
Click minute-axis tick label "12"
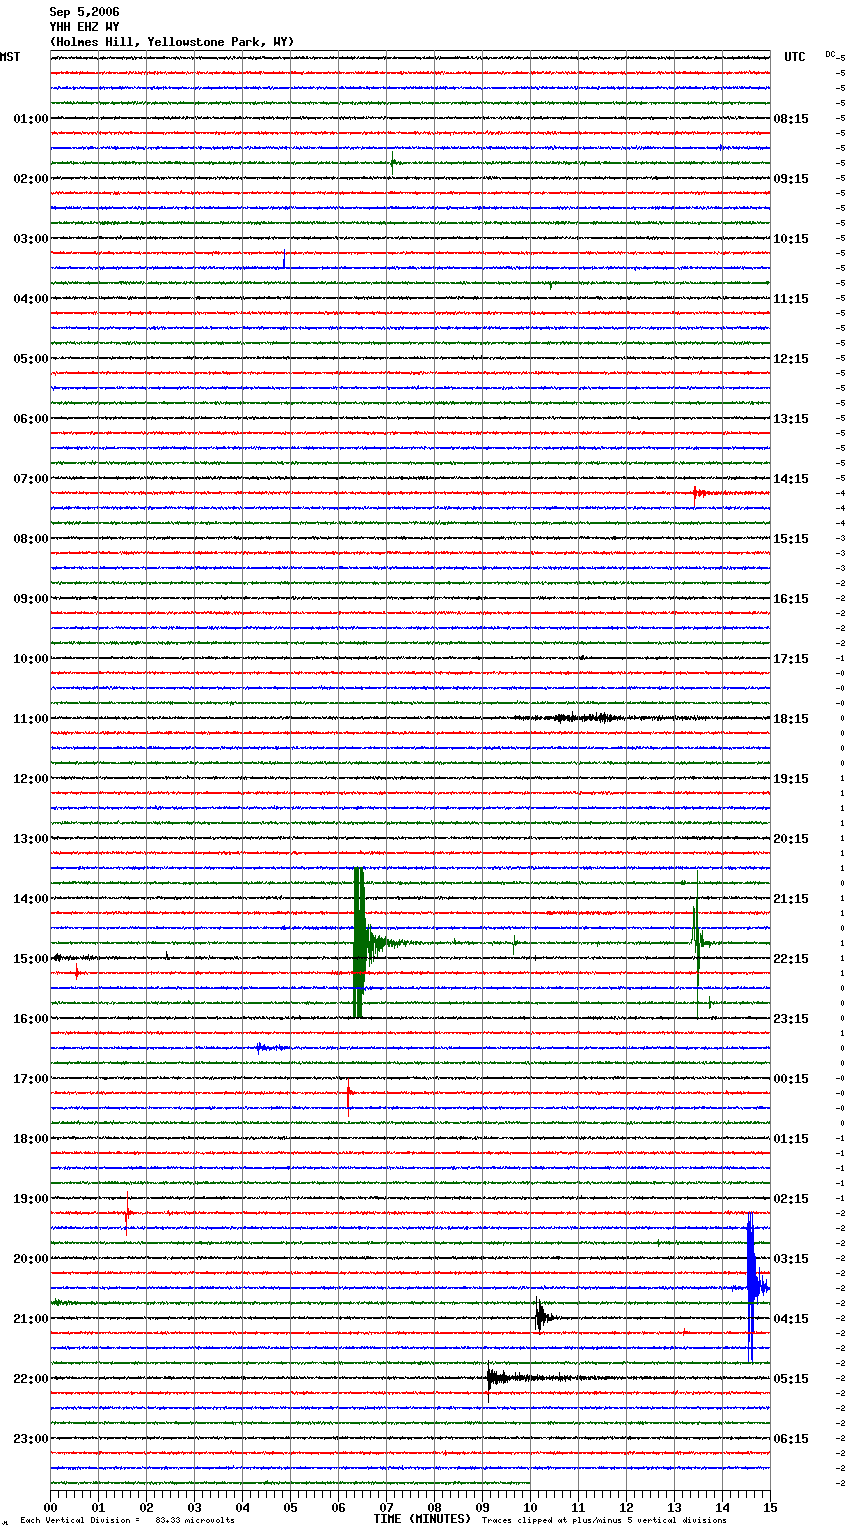point(626,1507)
